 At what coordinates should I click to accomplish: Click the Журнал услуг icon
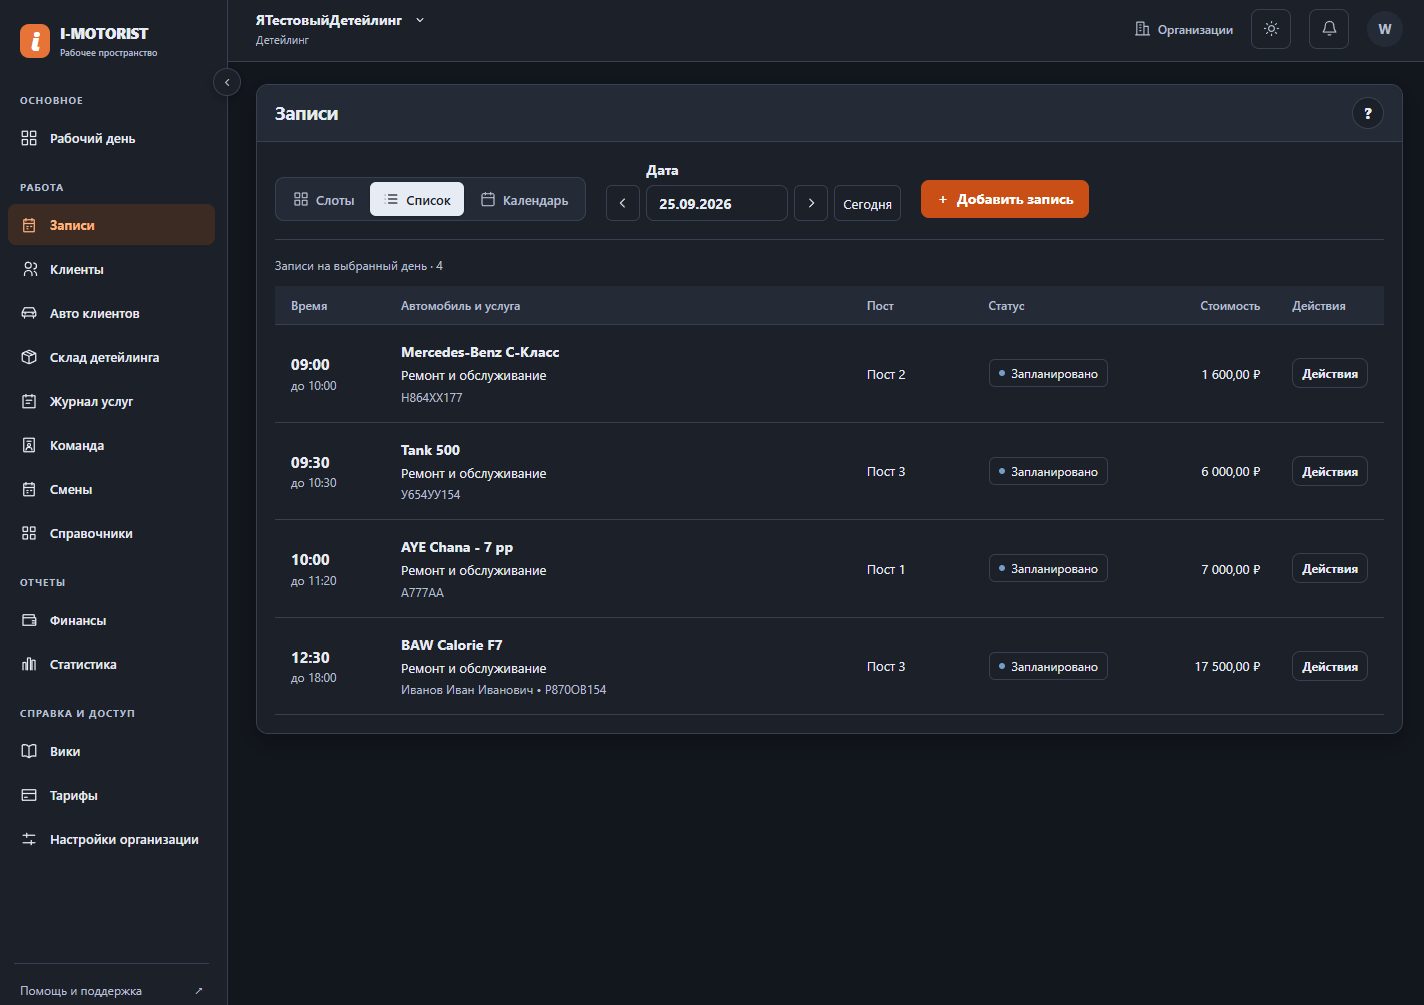(x=29, y=401)
